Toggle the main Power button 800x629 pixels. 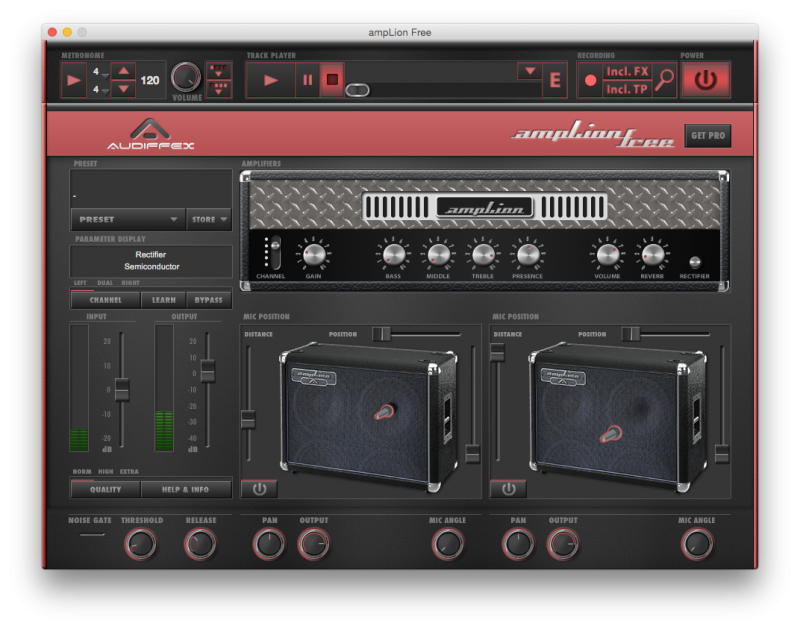[706, 80]
